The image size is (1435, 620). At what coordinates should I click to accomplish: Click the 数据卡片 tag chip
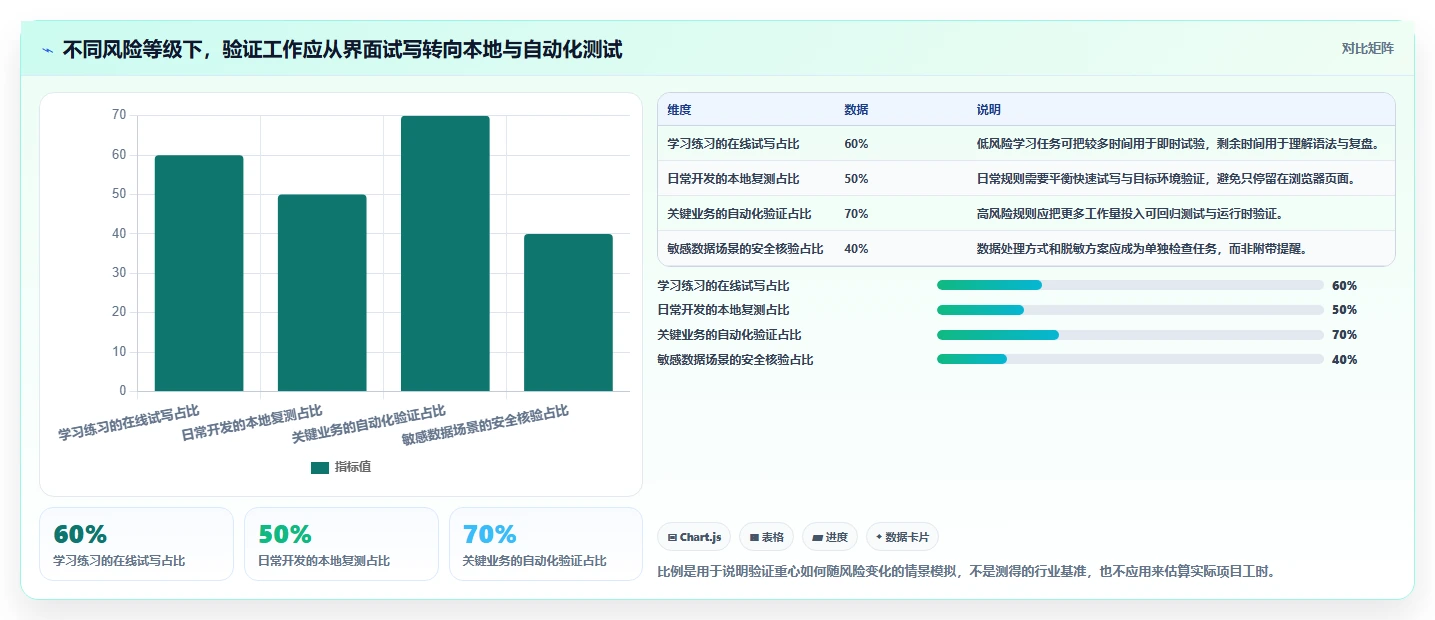tap(902, 537)
